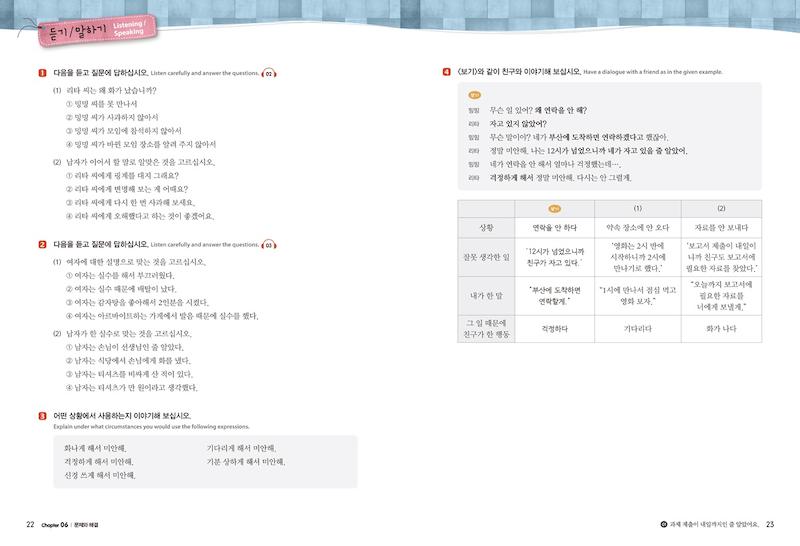The width and height of the screenshot is (800, 546).
Task: Click the table cell 연락을 안 하다
Action: [555, 228]
